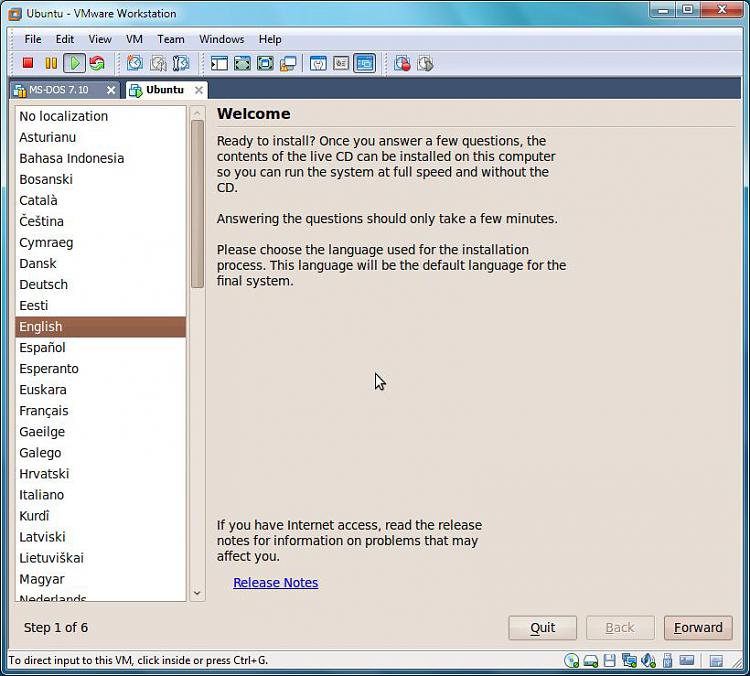Click the sound card status icon

(x=648, y=661)
